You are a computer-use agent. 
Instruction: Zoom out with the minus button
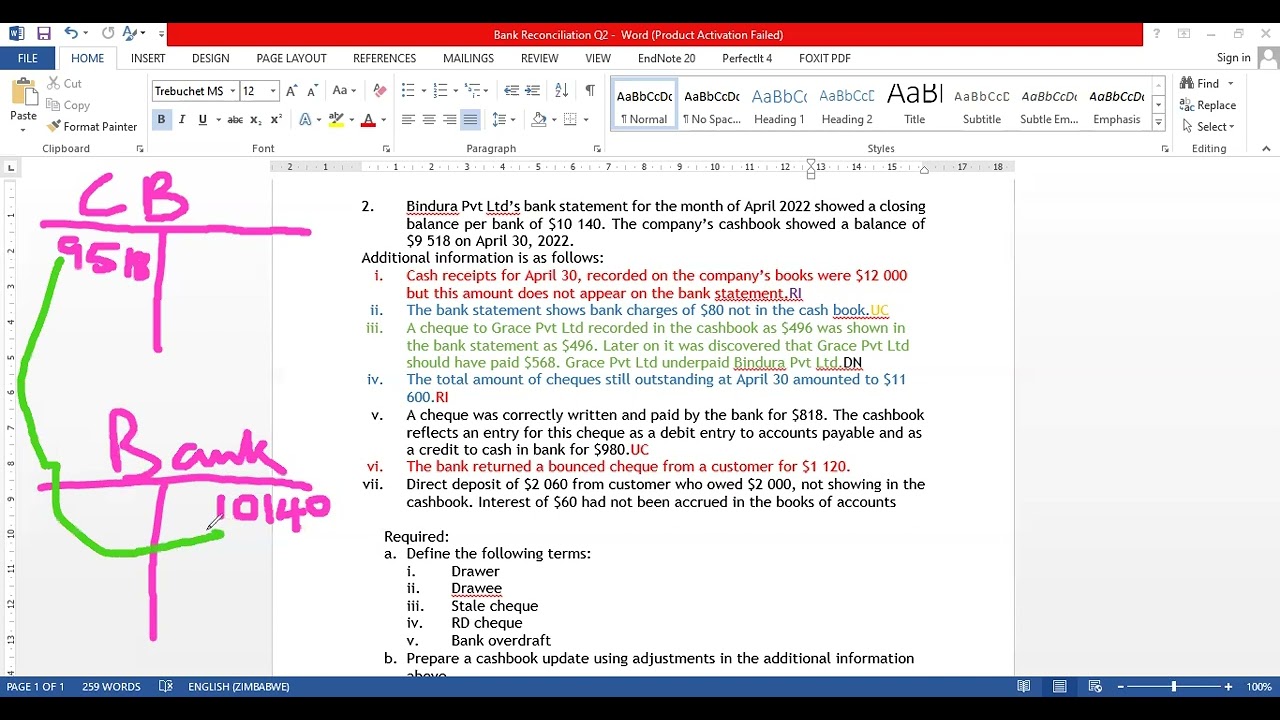click(x=1121, y=687)
